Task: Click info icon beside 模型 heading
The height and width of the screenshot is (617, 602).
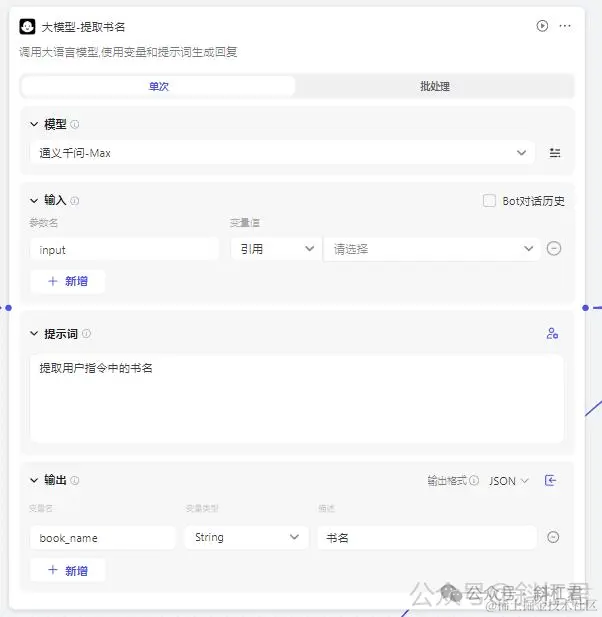Action: pyautogui.click(x=74, y=125)
